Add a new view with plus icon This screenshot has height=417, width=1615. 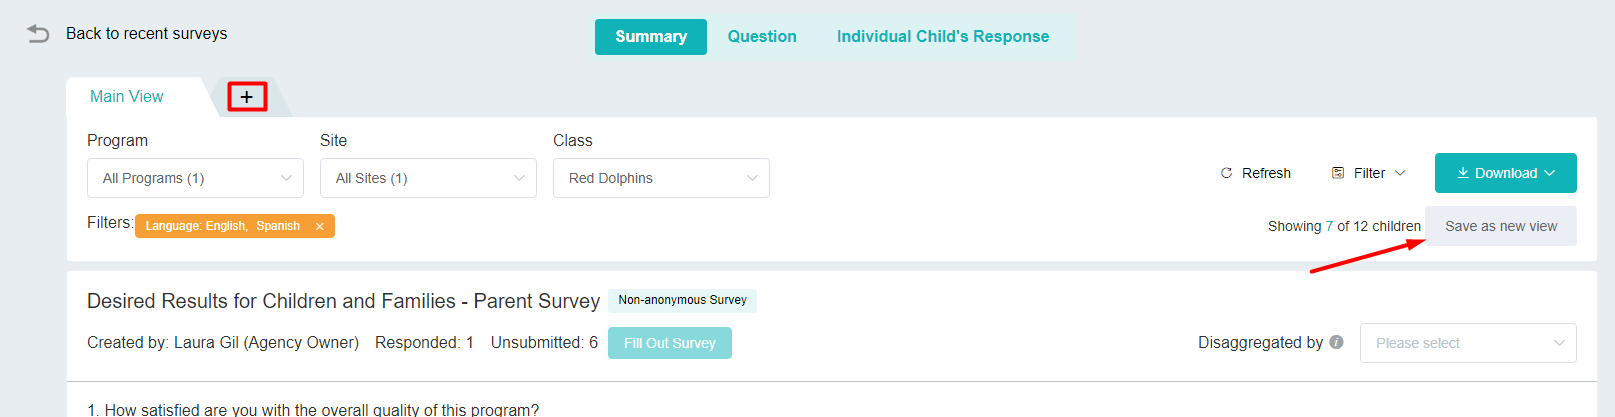tap(247, 97)
